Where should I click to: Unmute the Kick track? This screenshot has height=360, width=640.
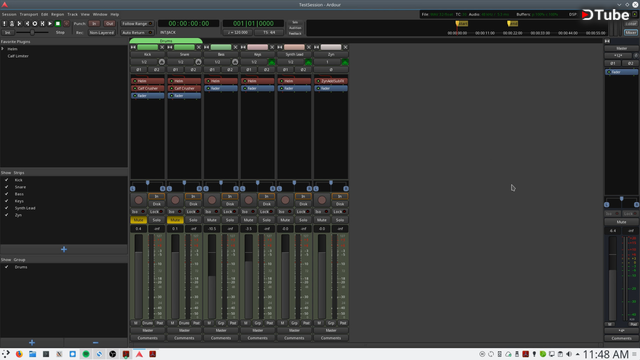tap(139, 220)
